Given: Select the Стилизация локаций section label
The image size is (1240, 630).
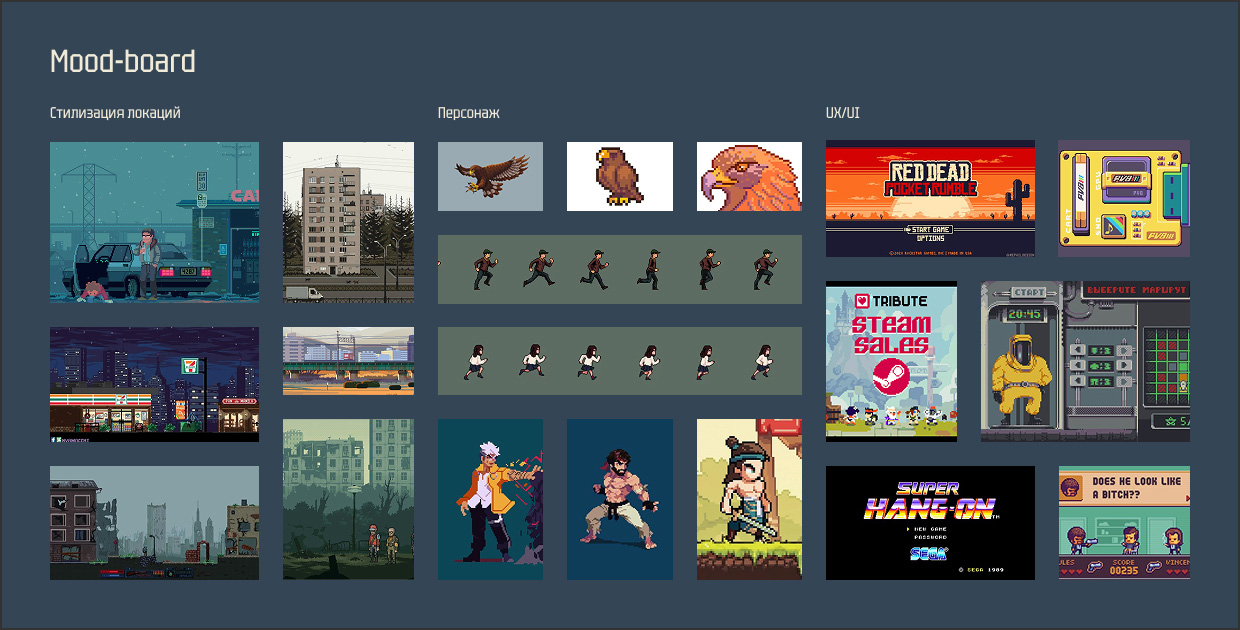Looking at the screenshot, I should pos(115,113).
